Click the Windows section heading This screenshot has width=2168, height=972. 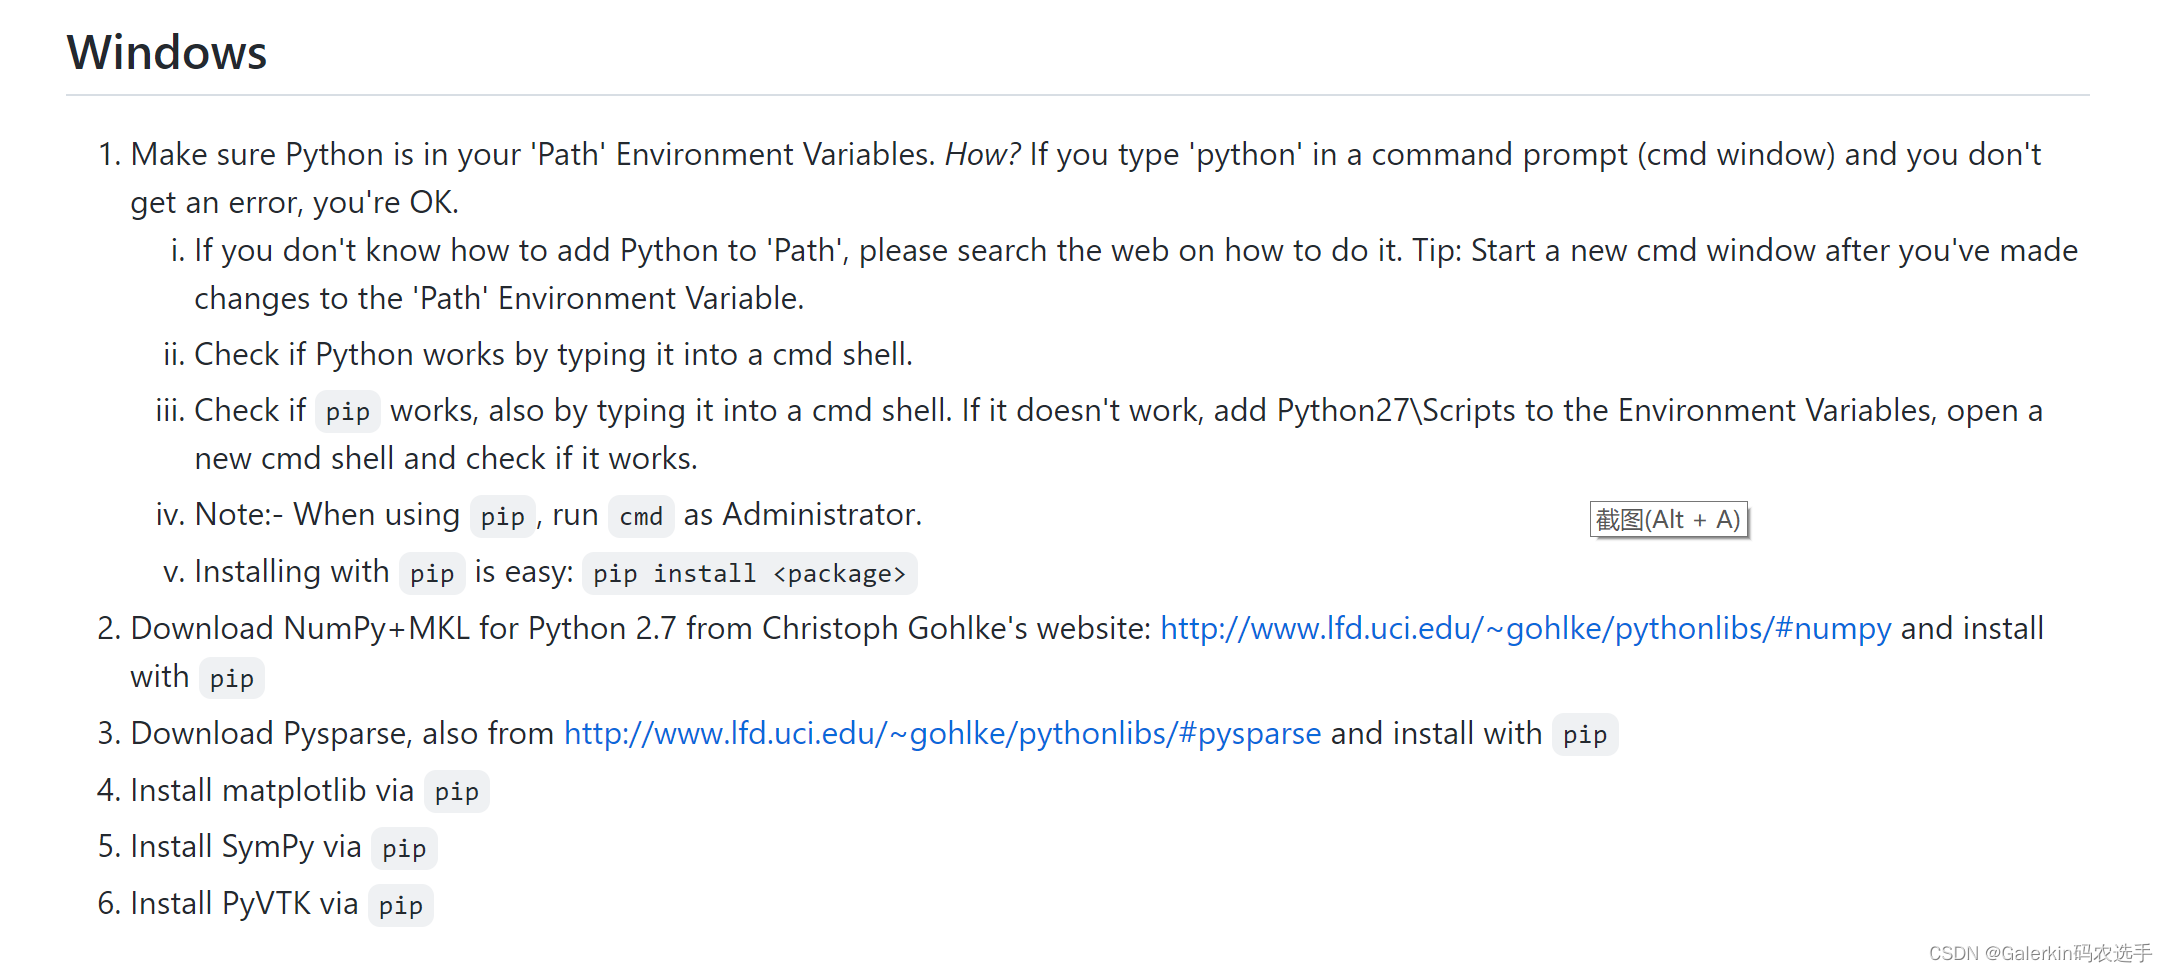167,52
